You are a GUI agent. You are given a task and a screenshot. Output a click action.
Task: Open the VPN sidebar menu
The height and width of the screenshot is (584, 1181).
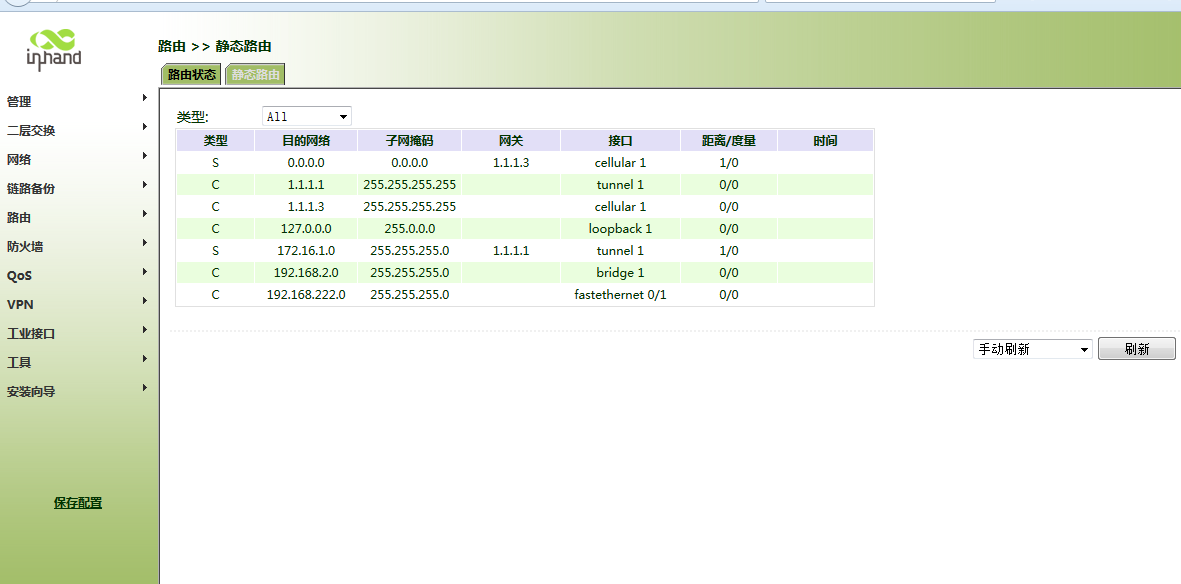pos(20,305)
